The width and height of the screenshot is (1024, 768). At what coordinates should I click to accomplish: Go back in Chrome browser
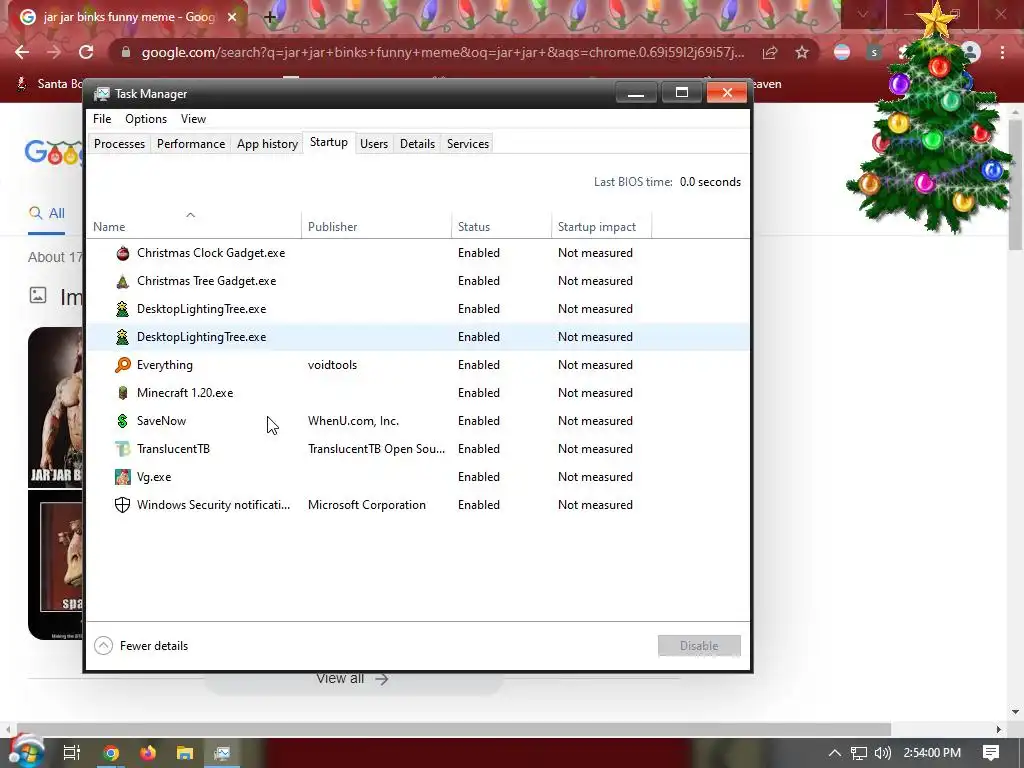pos(22,52)
